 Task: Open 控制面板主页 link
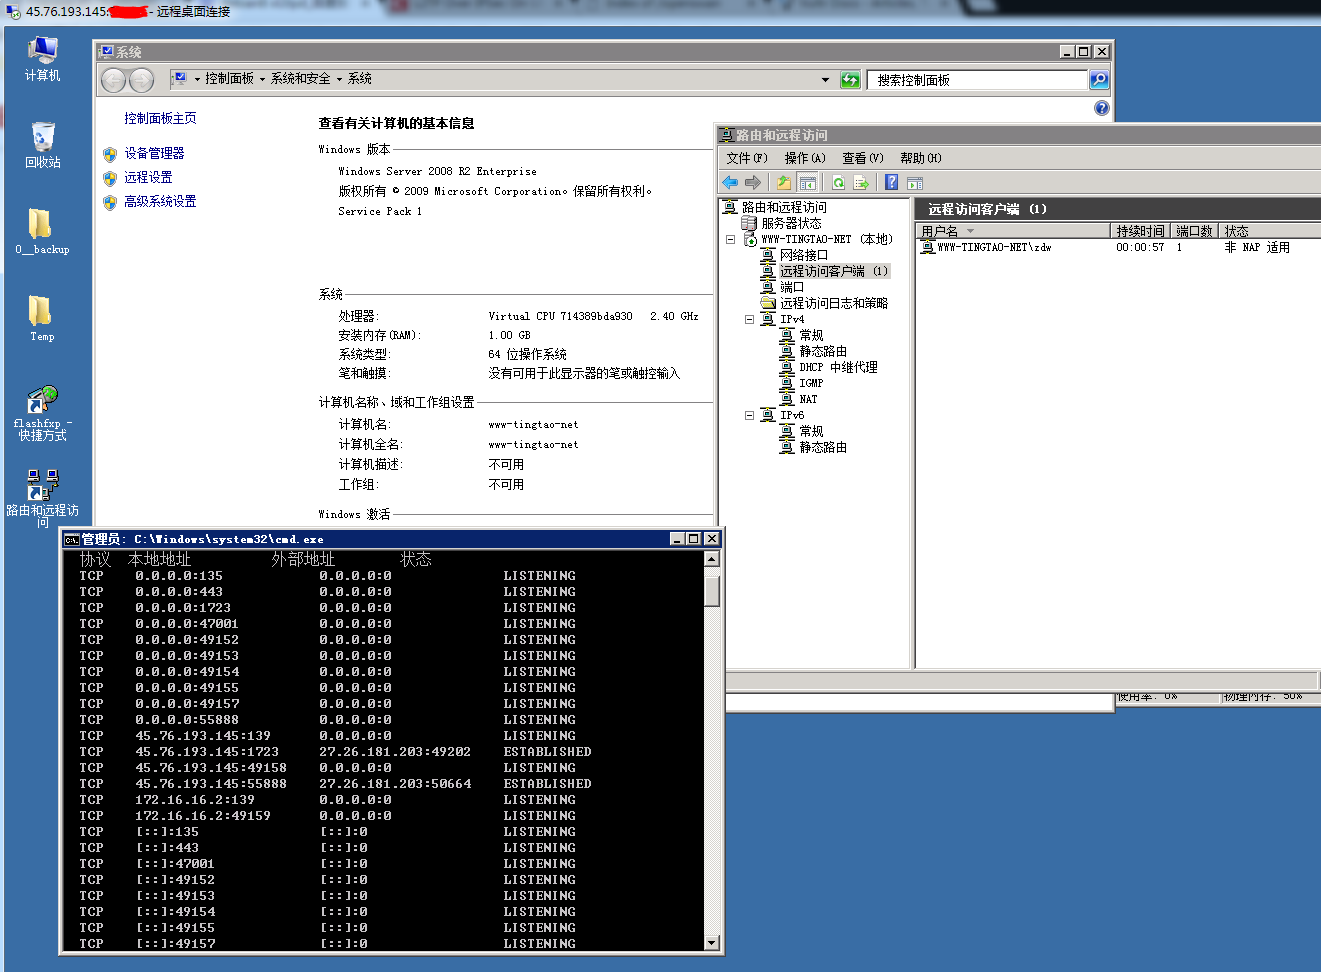(160, 118)
